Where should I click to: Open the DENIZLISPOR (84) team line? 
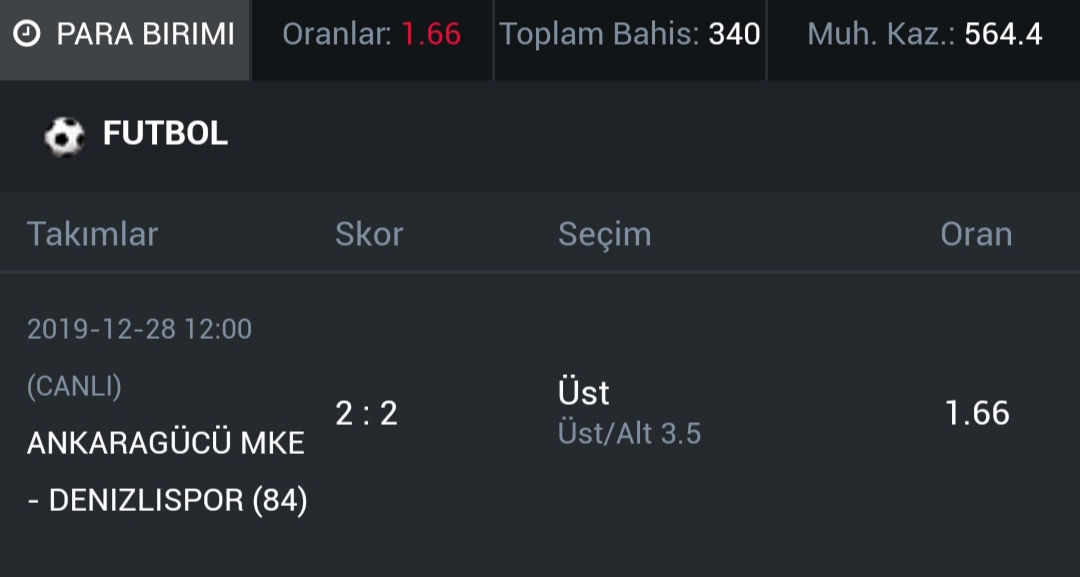[x=167, y=500]
